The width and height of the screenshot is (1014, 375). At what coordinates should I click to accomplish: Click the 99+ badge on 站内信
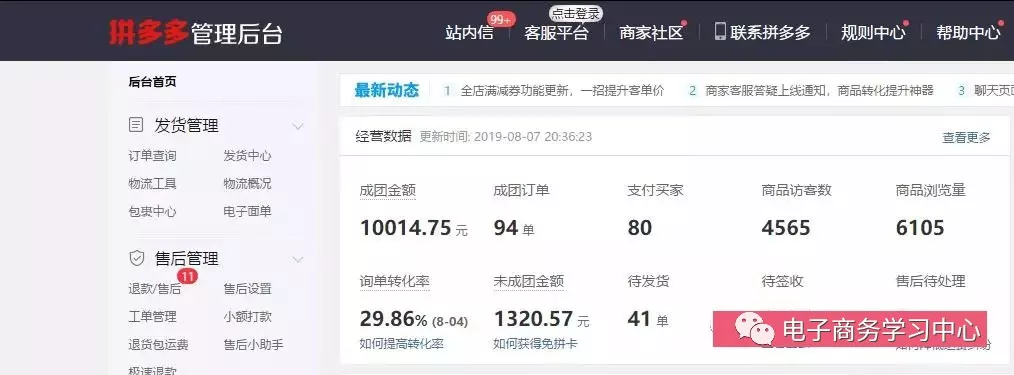point(500,20)
